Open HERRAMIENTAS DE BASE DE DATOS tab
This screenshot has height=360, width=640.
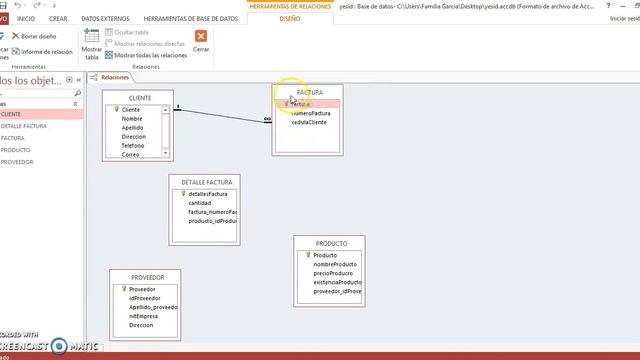click(x=191, y=19)
